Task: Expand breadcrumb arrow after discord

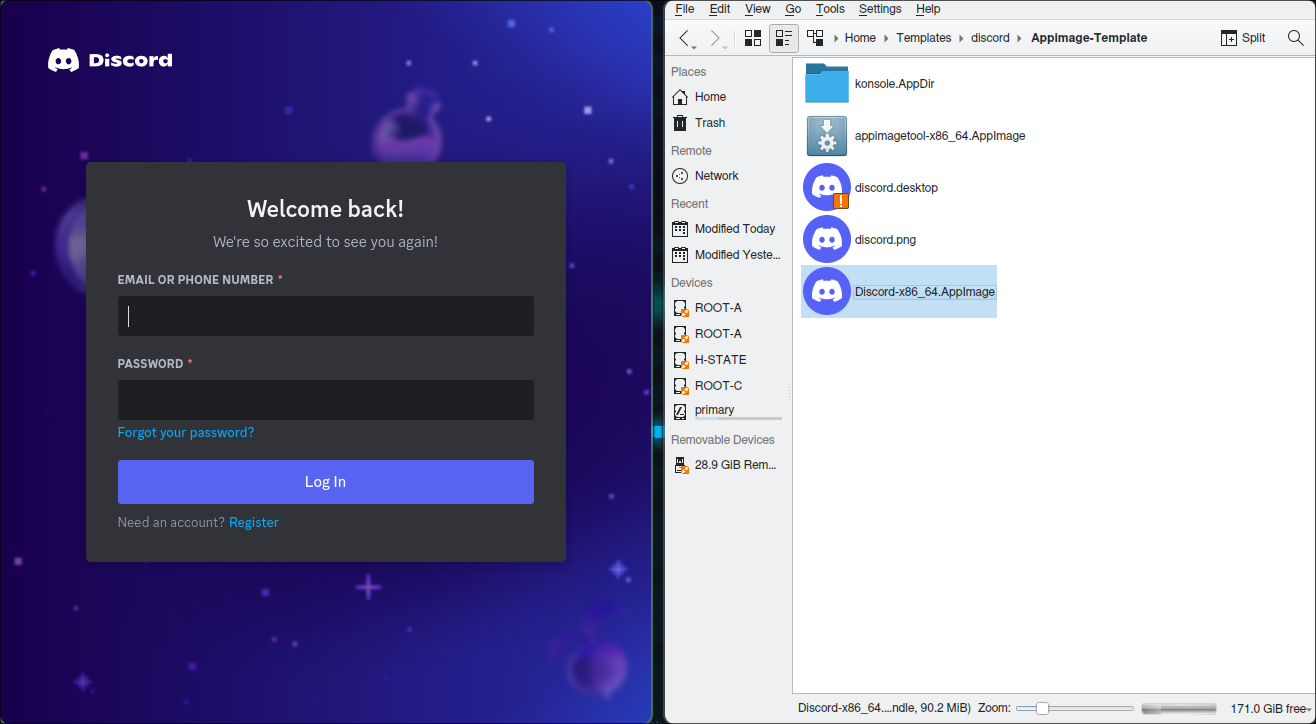Action: [x=1020, y=38]
